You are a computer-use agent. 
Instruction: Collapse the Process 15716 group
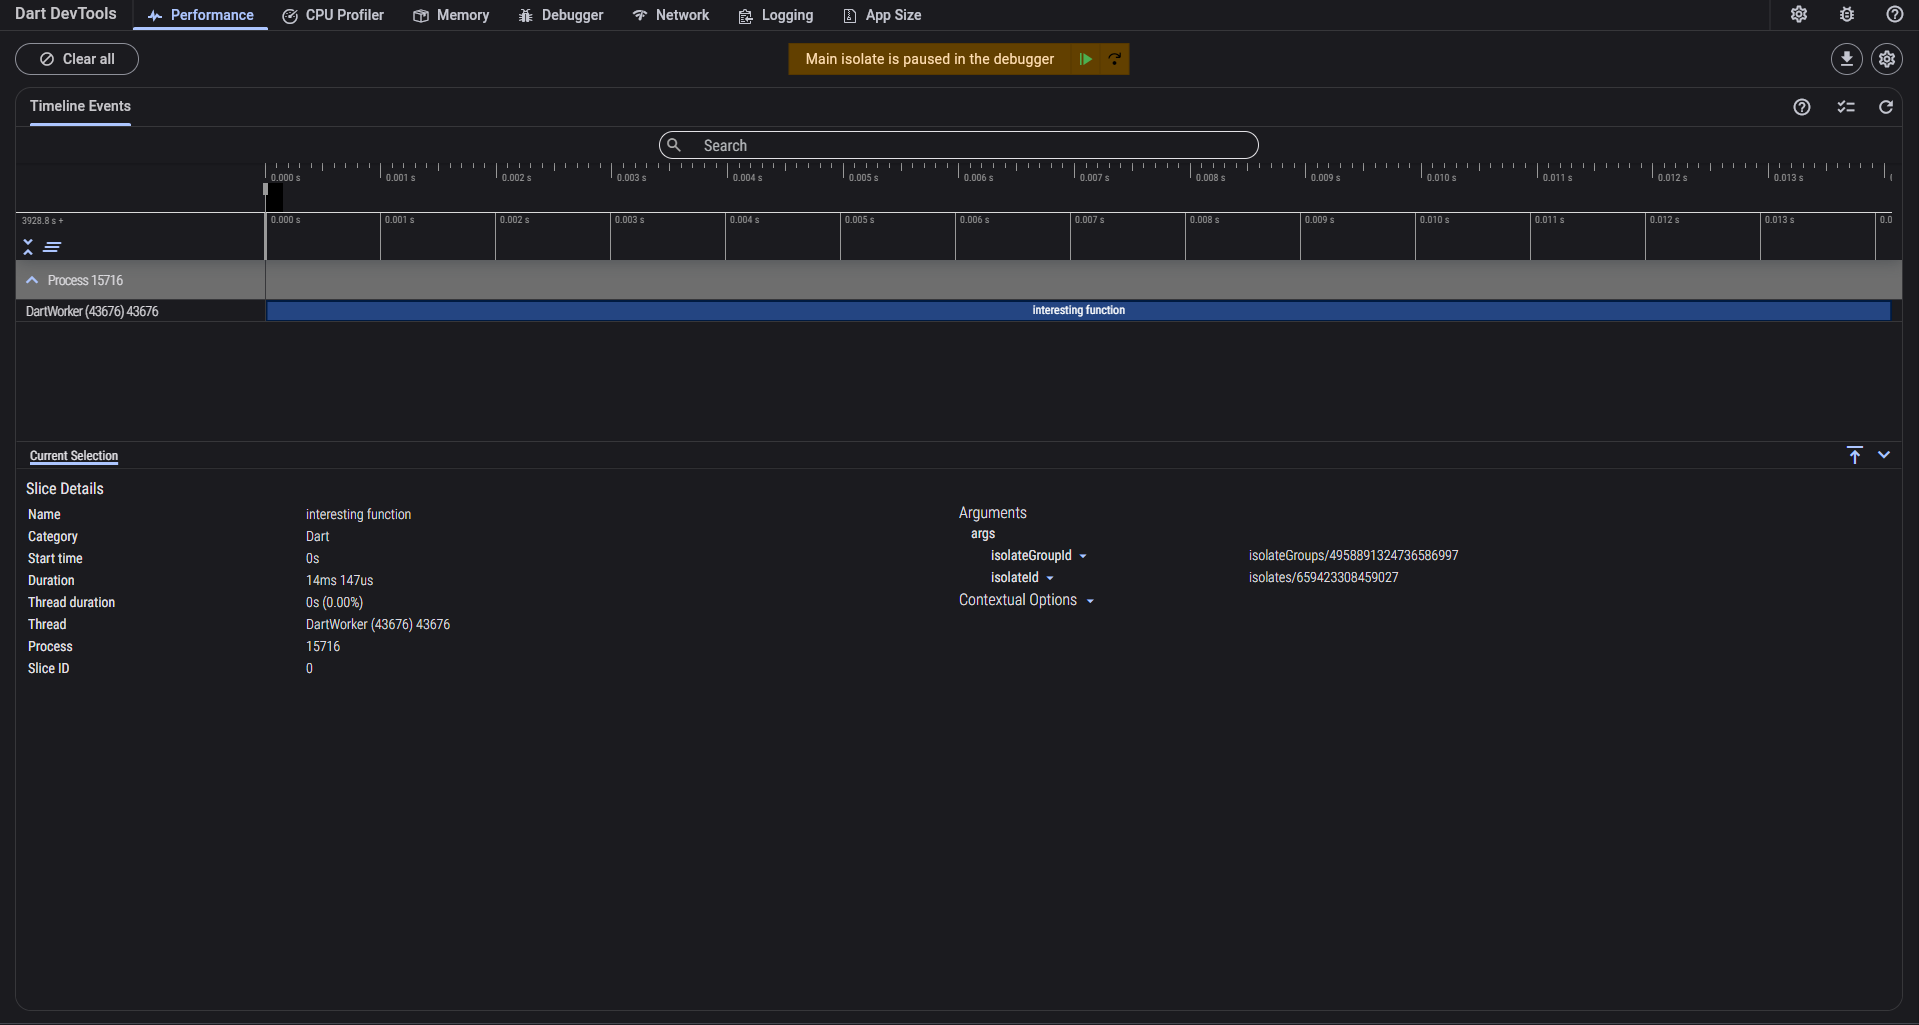pyautogui.click(x=32, y=281)
